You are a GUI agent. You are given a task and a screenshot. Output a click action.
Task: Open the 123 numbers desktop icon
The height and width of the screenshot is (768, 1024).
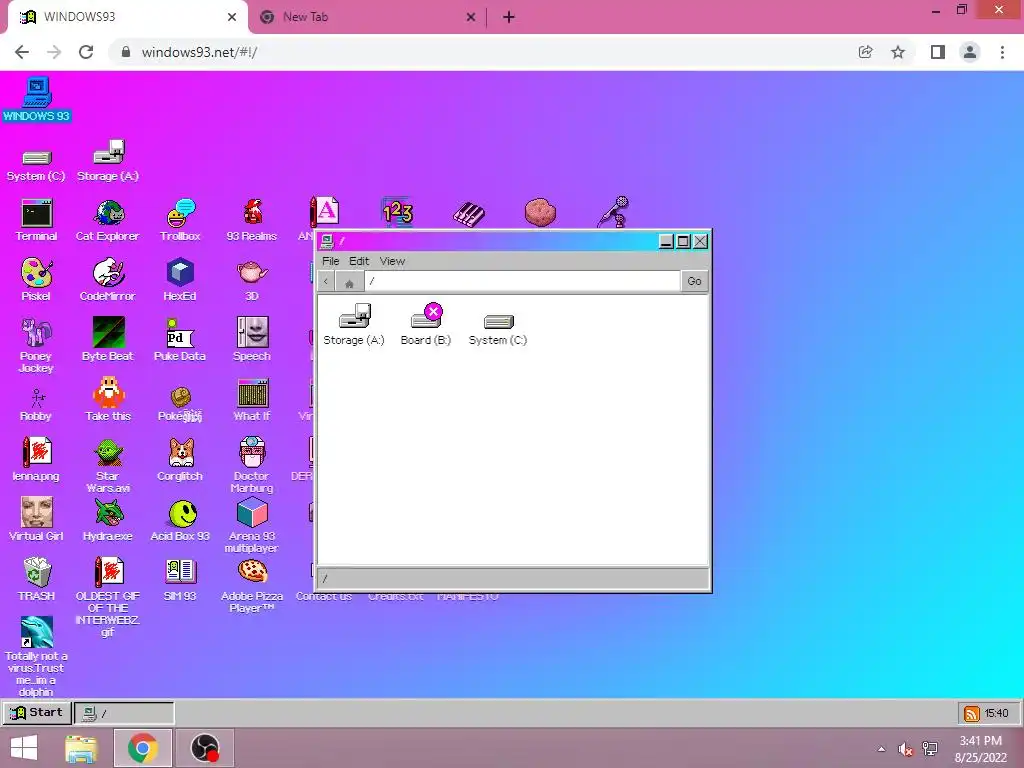[398, 212]
